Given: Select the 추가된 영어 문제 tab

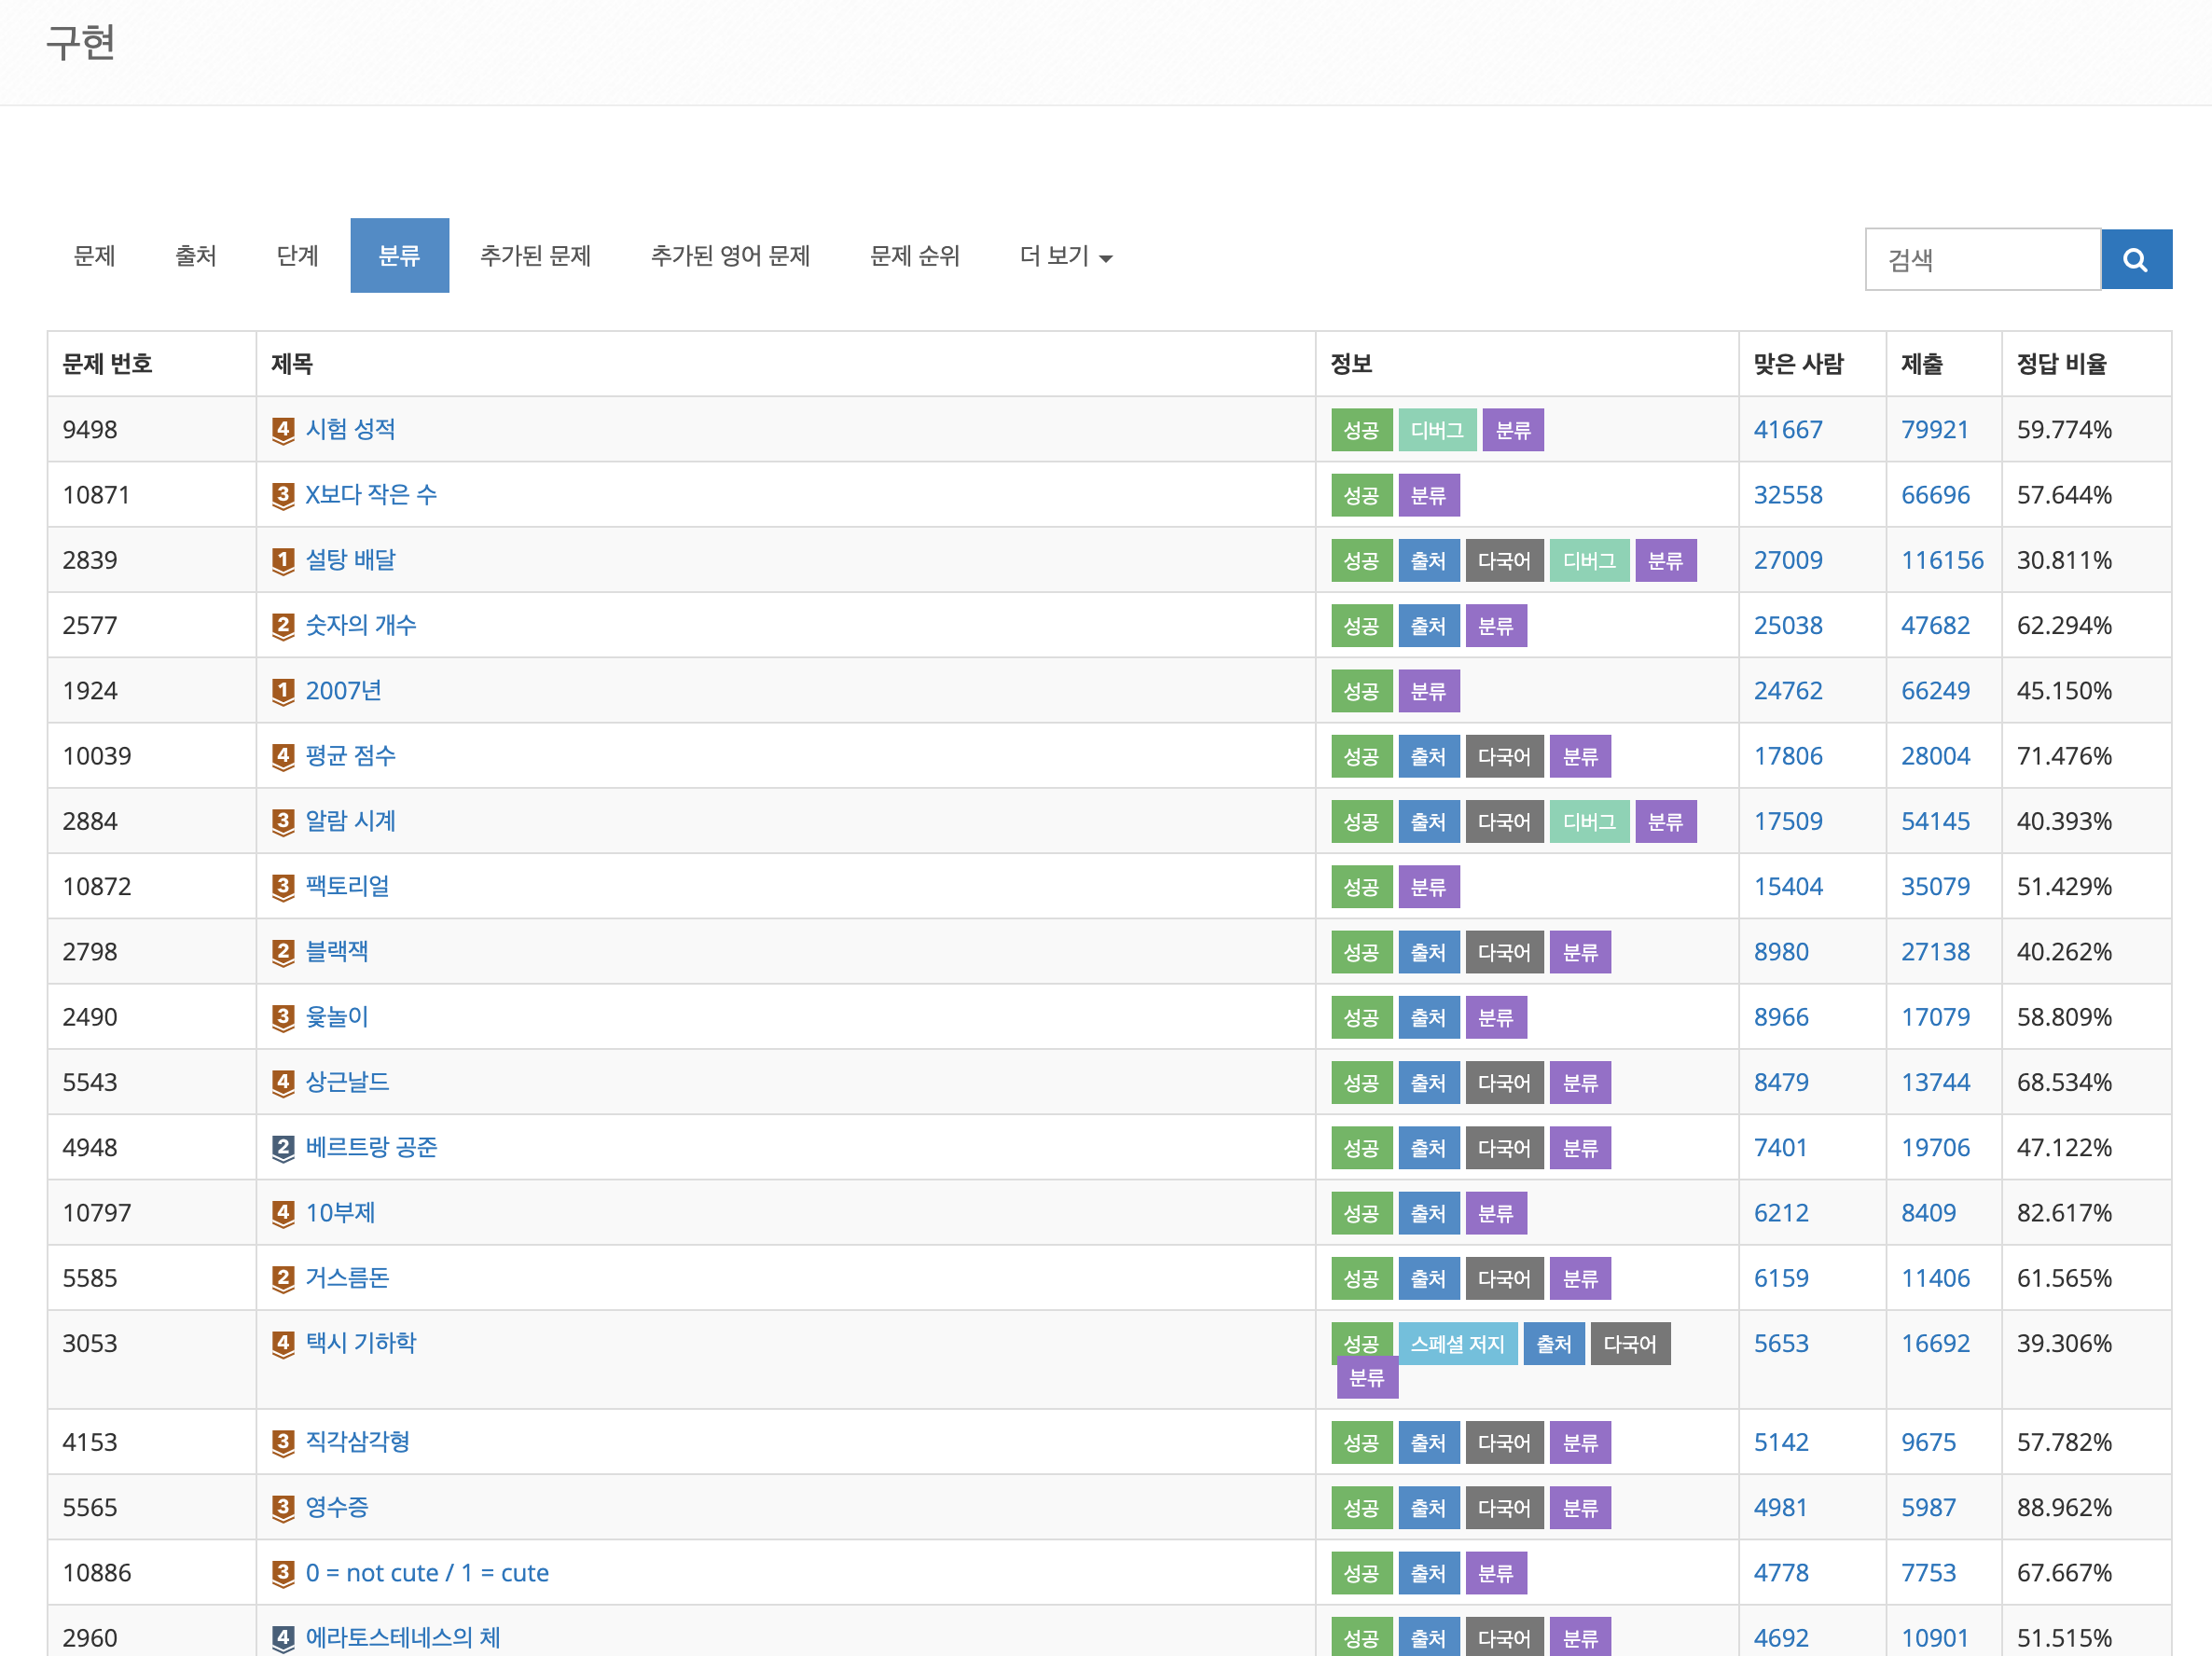Looking at the screenshot, I should coord(730,256).
